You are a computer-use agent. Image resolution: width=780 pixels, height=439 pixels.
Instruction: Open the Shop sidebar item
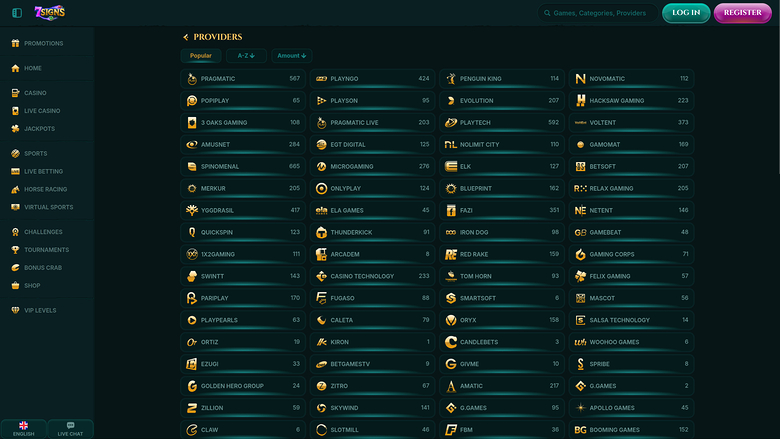(33, 285)
